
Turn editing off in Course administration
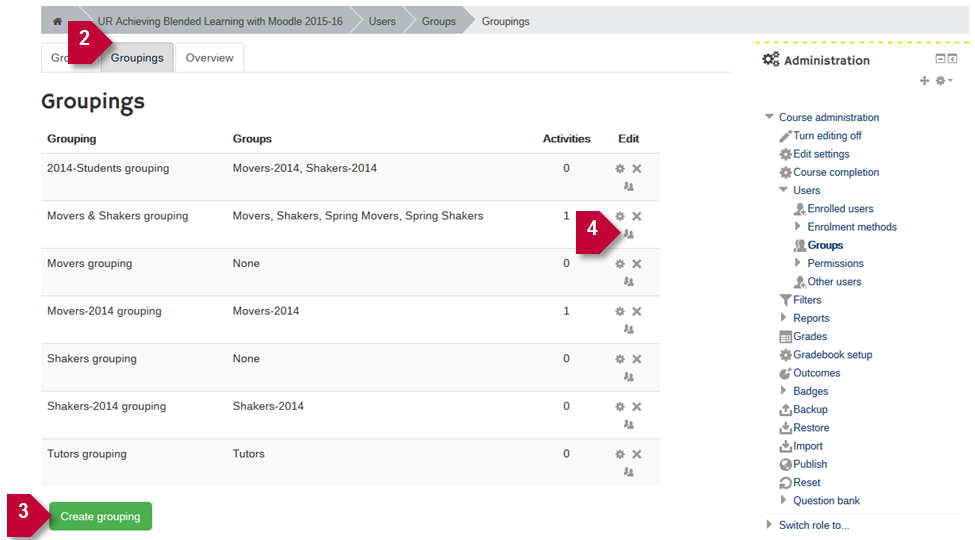tap(827, 136)
